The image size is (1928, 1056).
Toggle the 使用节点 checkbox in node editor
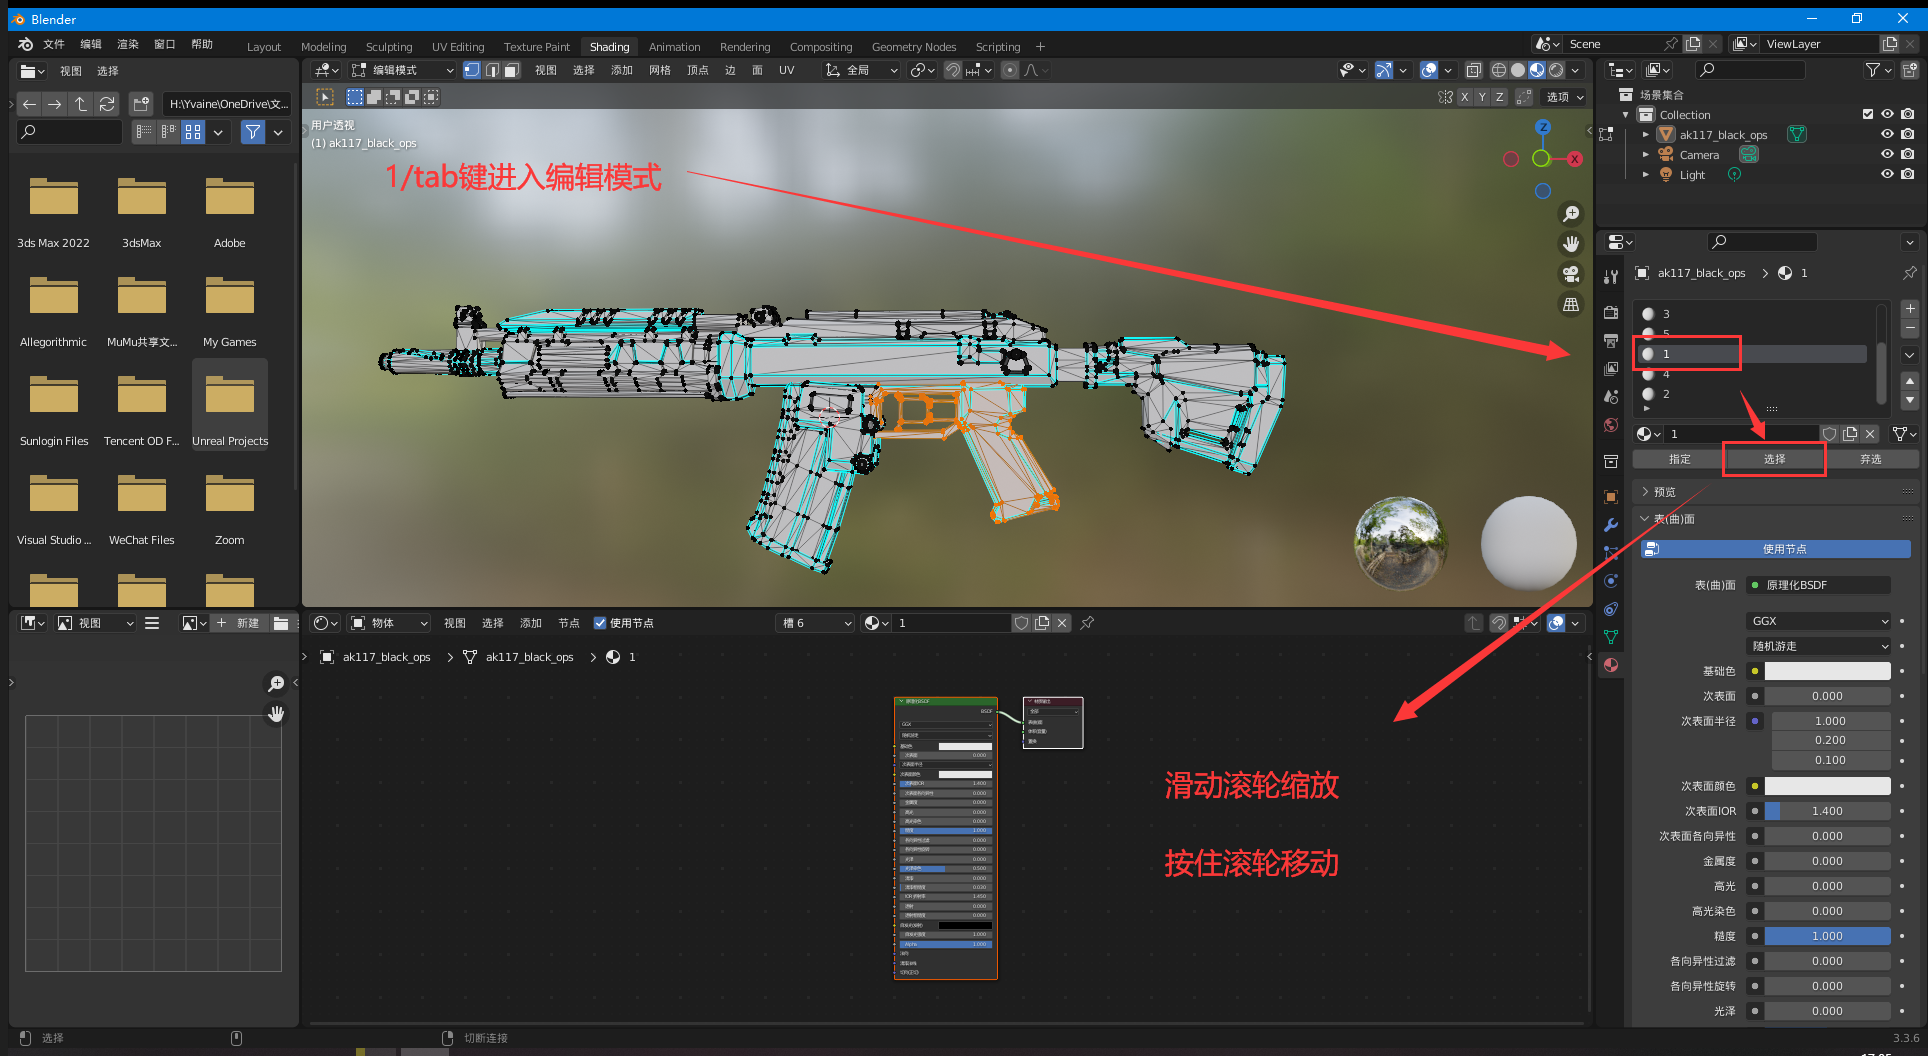[x=600, y=623]
